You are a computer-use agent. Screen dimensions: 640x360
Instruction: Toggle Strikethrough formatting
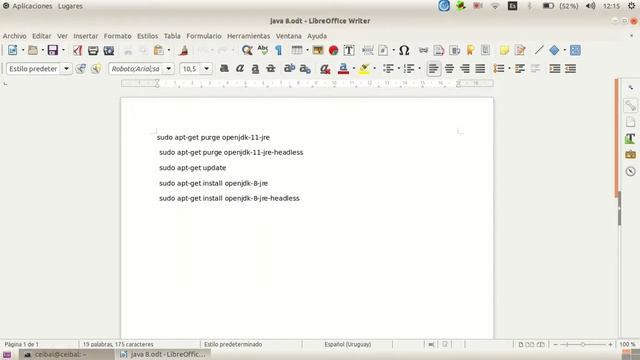point(271,69)
